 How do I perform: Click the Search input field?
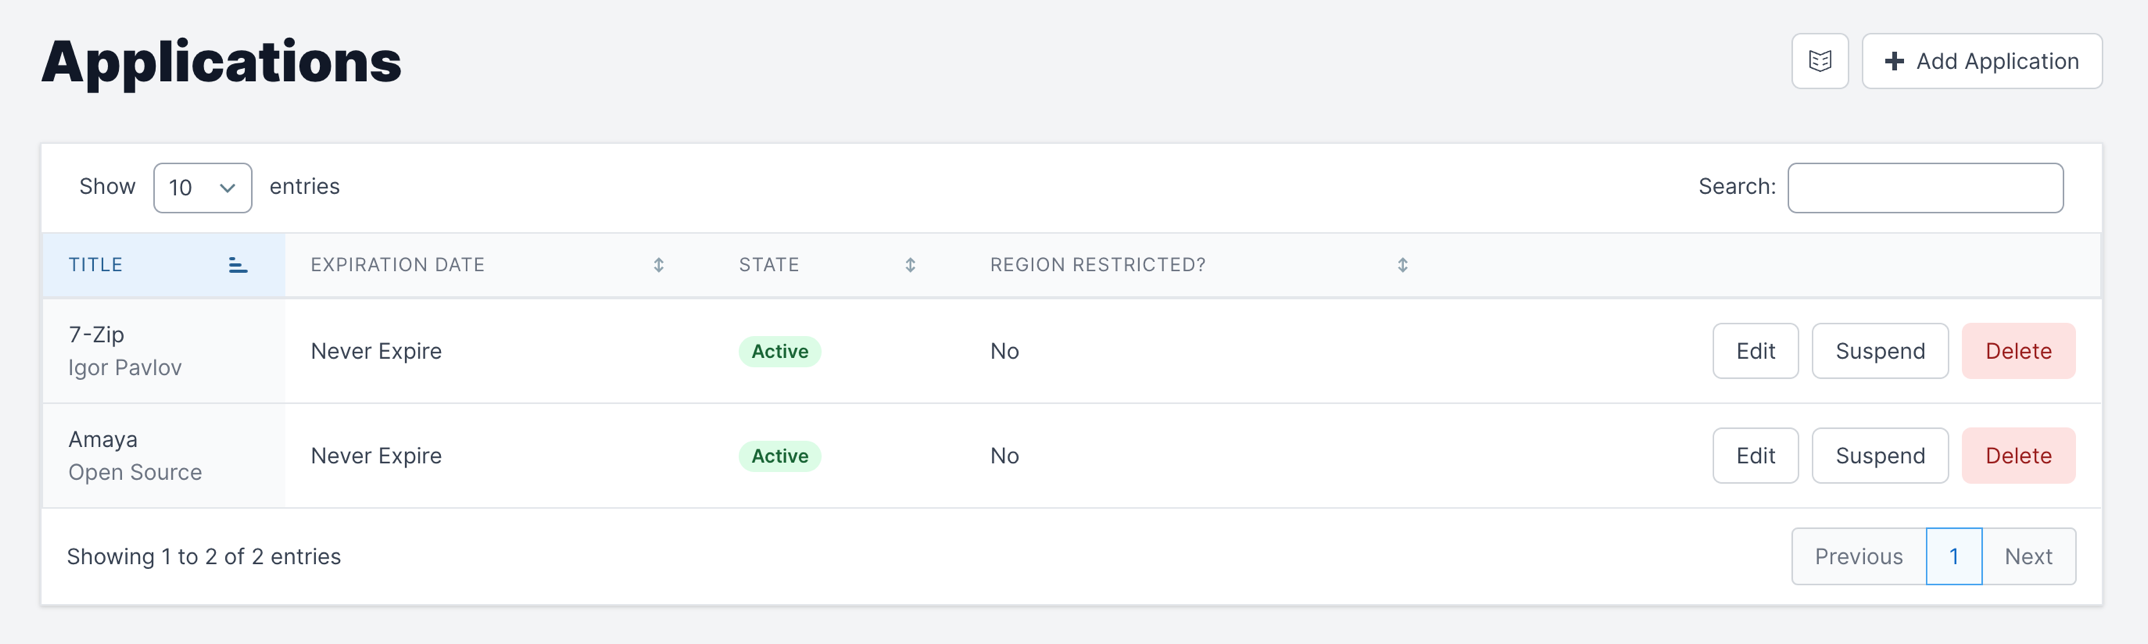pos(1925,188)
